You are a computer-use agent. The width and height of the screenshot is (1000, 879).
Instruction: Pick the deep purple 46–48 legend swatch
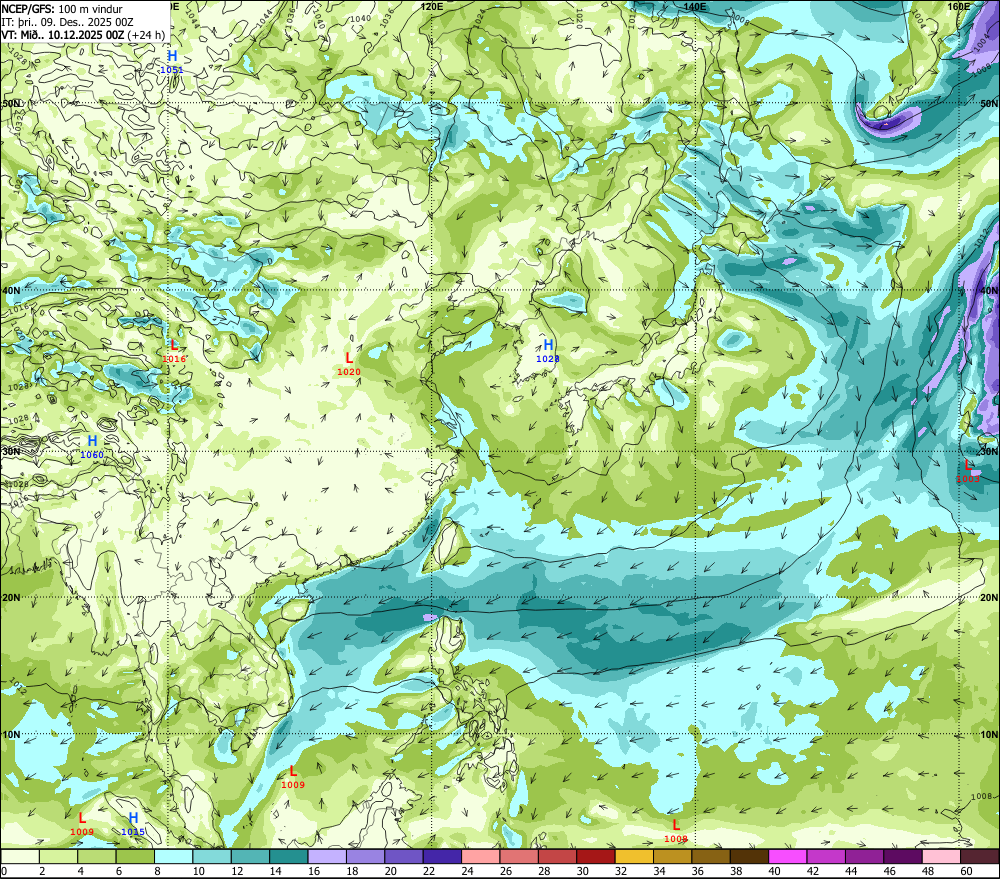(x=902, y=857)
